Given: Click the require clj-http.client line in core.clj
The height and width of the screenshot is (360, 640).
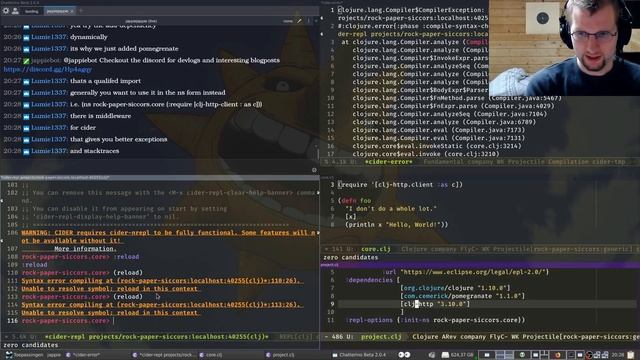Looking at the screenshot, I should pos(400,184).
